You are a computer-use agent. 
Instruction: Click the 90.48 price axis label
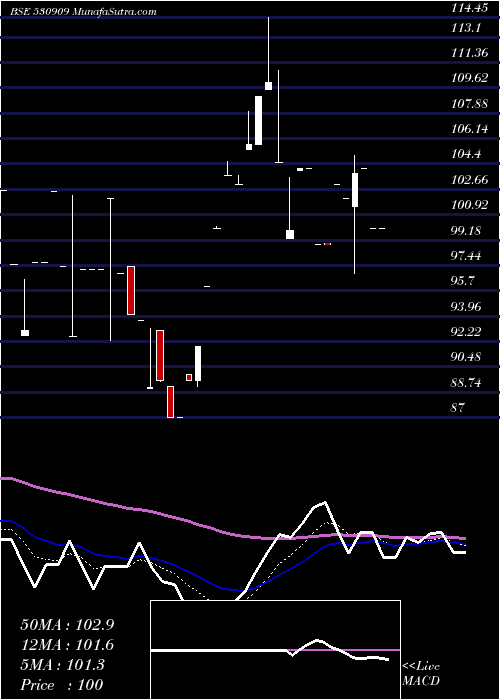467,357
